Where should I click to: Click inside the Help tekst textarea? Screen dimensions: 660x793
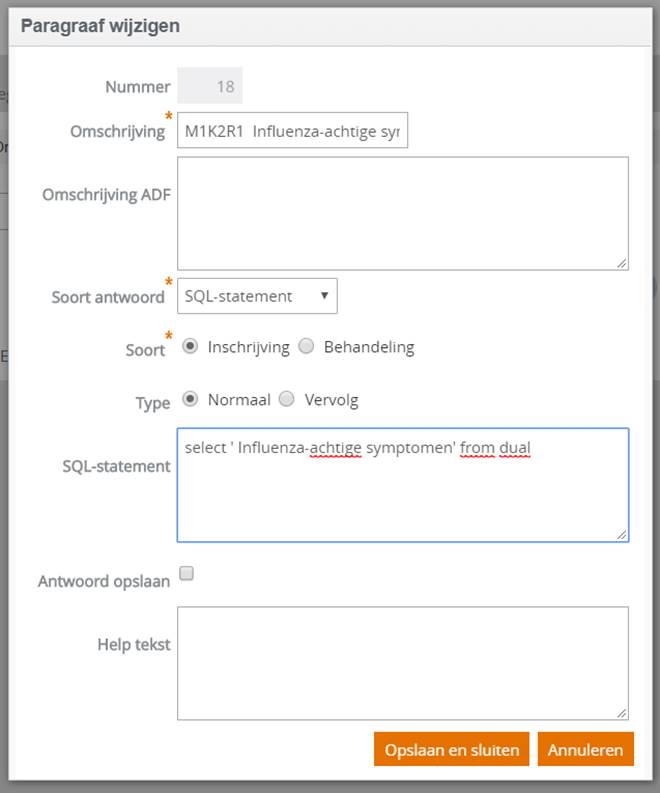403,663
